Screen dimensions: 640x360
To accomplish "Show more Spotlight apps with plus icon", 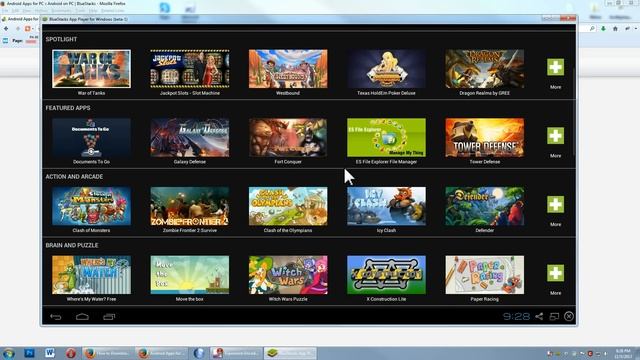I will tap(556, 67).
